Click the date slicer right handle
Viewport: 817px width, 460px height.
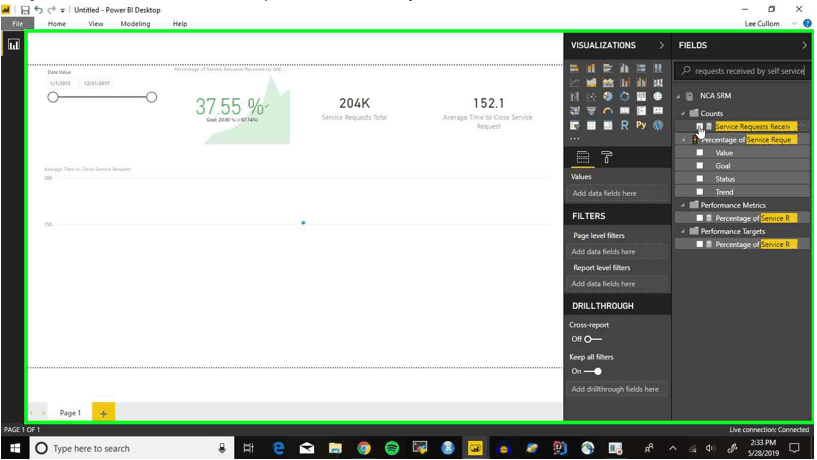coord(151,97)
